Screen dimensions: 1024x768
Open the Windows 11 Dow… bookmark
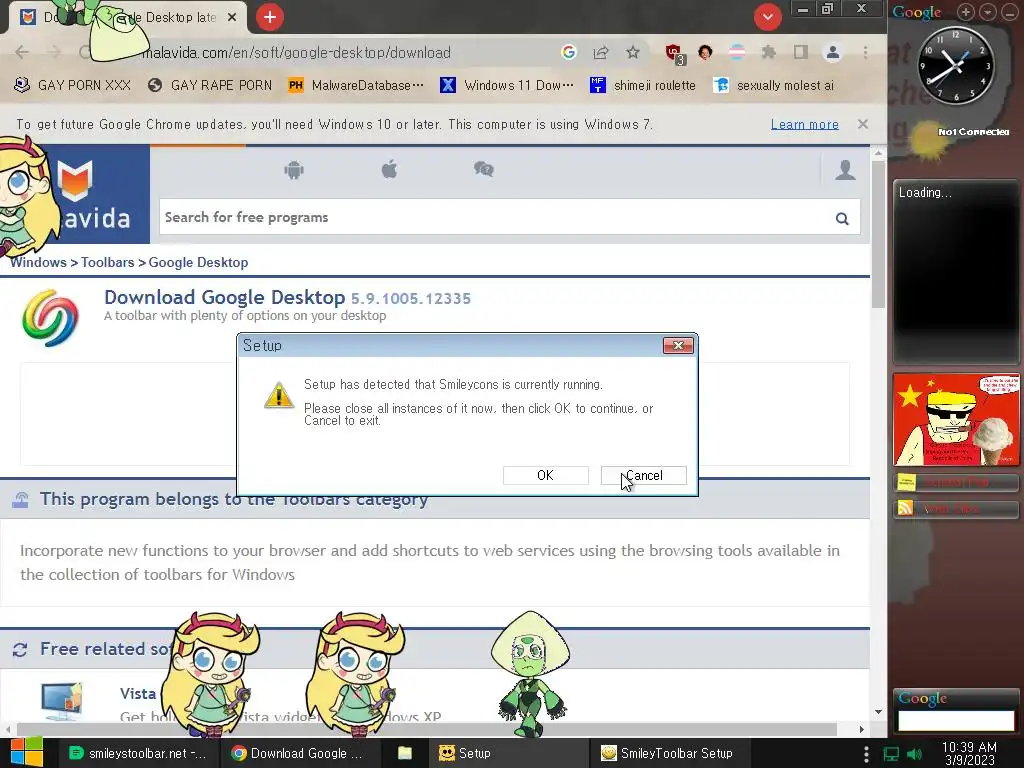(507, 86)
